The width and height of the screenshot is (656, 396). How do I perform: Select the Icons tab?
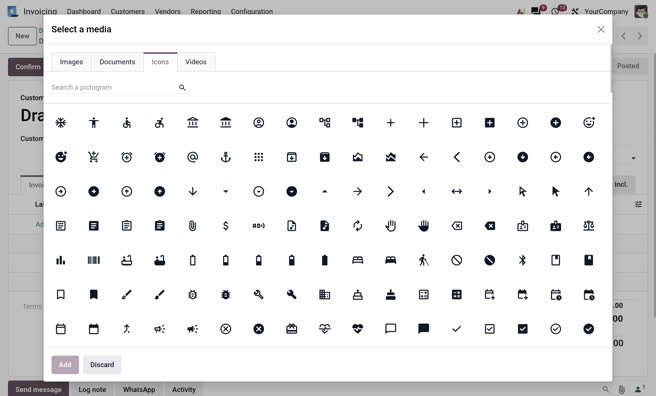pos(160,61)
